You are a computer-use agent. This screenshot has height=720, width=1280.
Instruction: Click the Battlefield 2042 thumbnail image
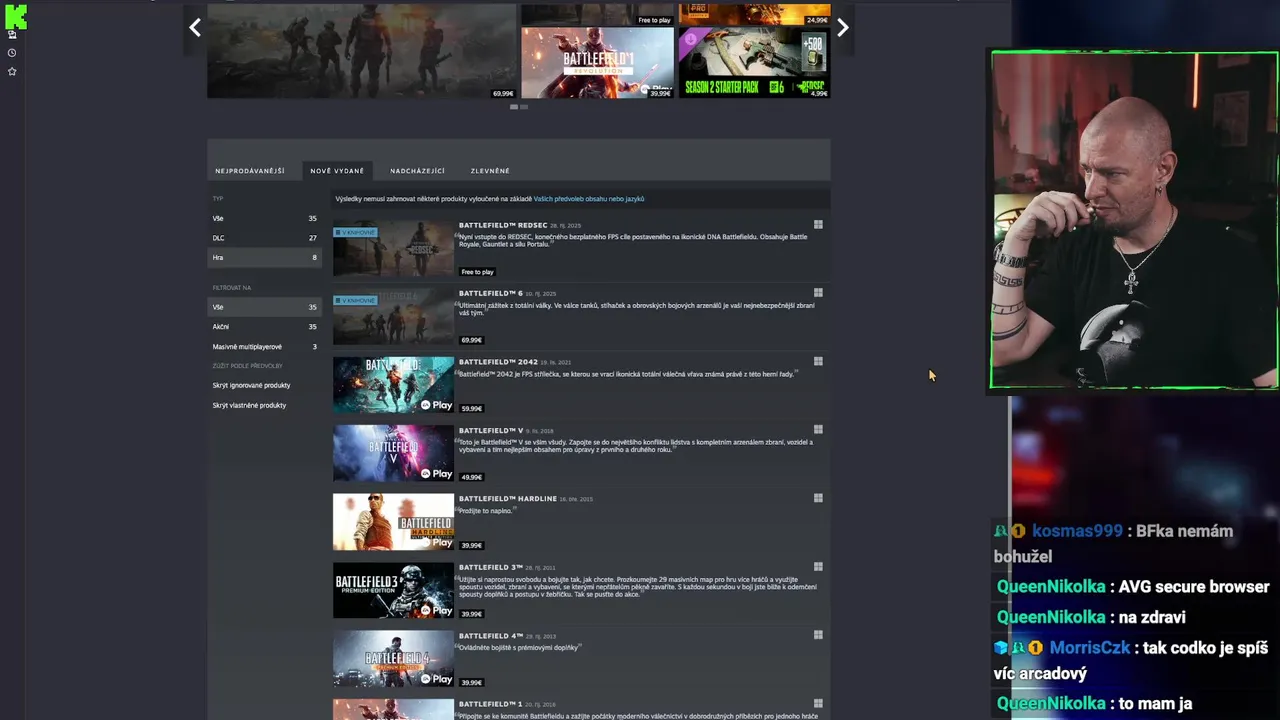point(393,385)
